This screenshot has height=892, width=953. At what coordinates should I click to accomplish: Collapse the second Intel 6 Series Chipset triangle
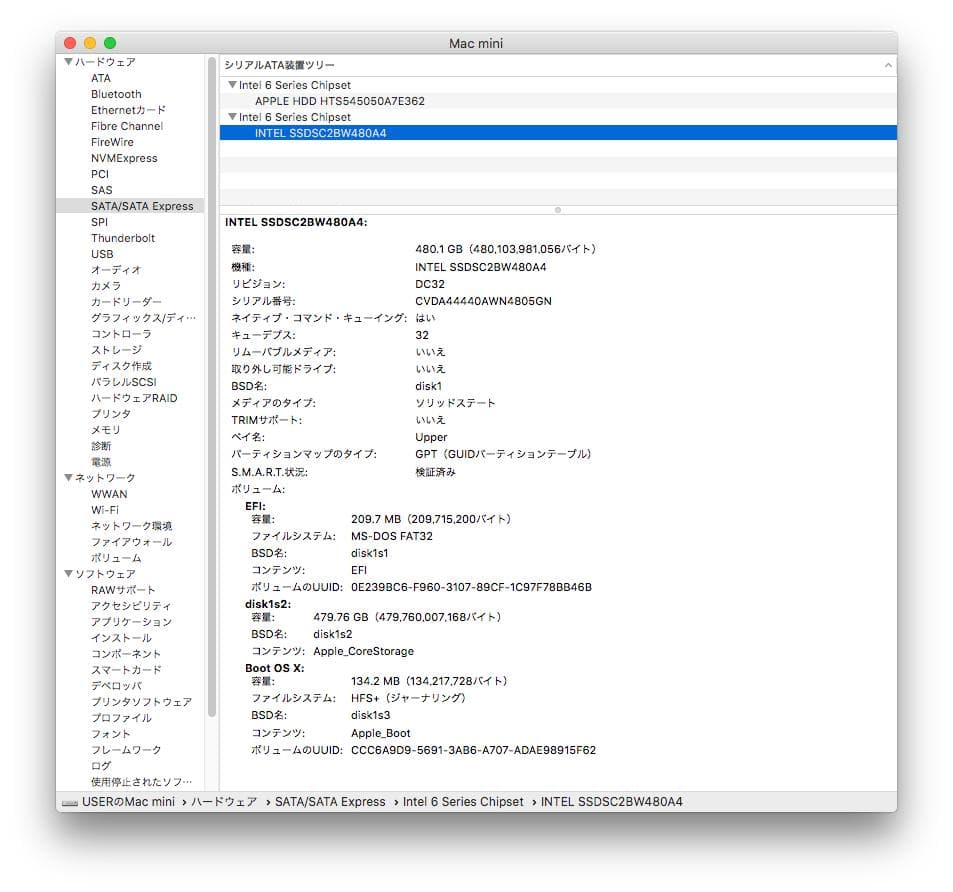tap(232, 117)
